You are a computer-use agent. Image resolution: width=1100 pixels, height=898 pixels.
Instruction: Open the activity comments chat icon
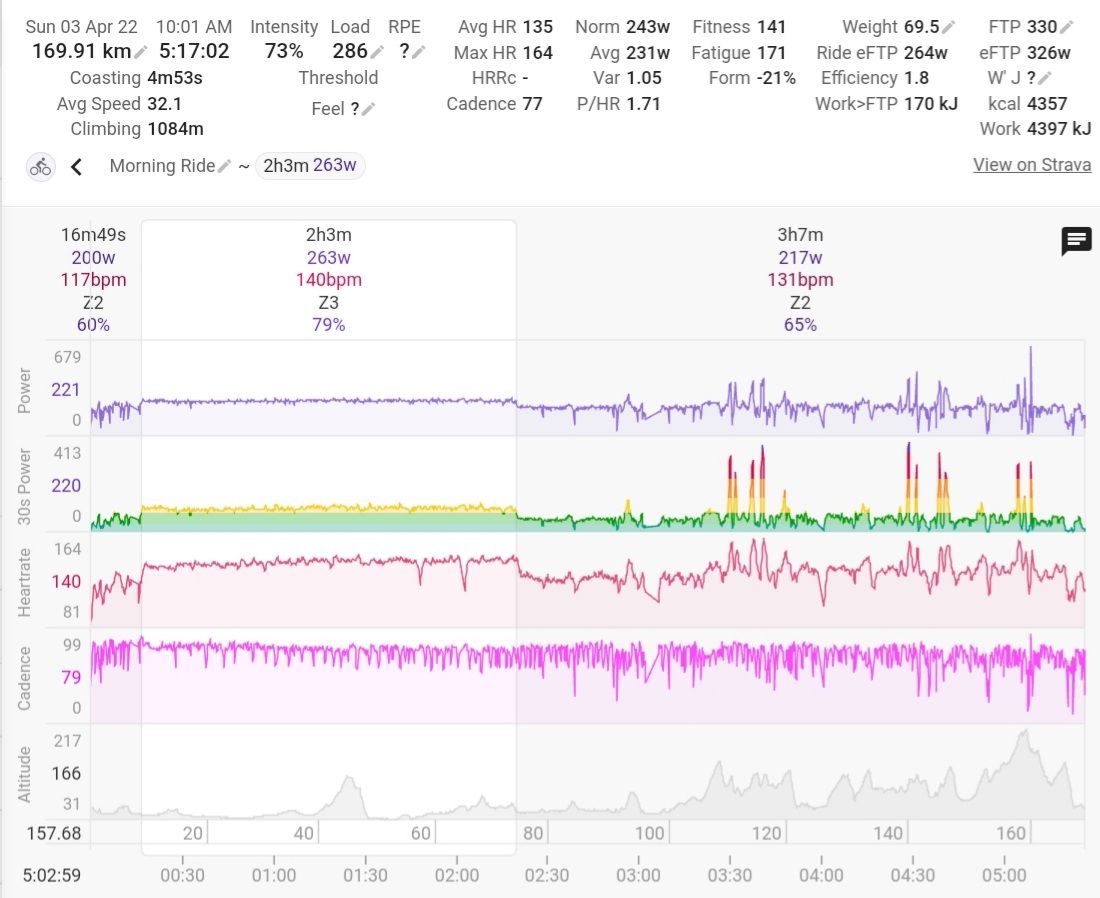pyautogui.click(x=1076, y=241)
